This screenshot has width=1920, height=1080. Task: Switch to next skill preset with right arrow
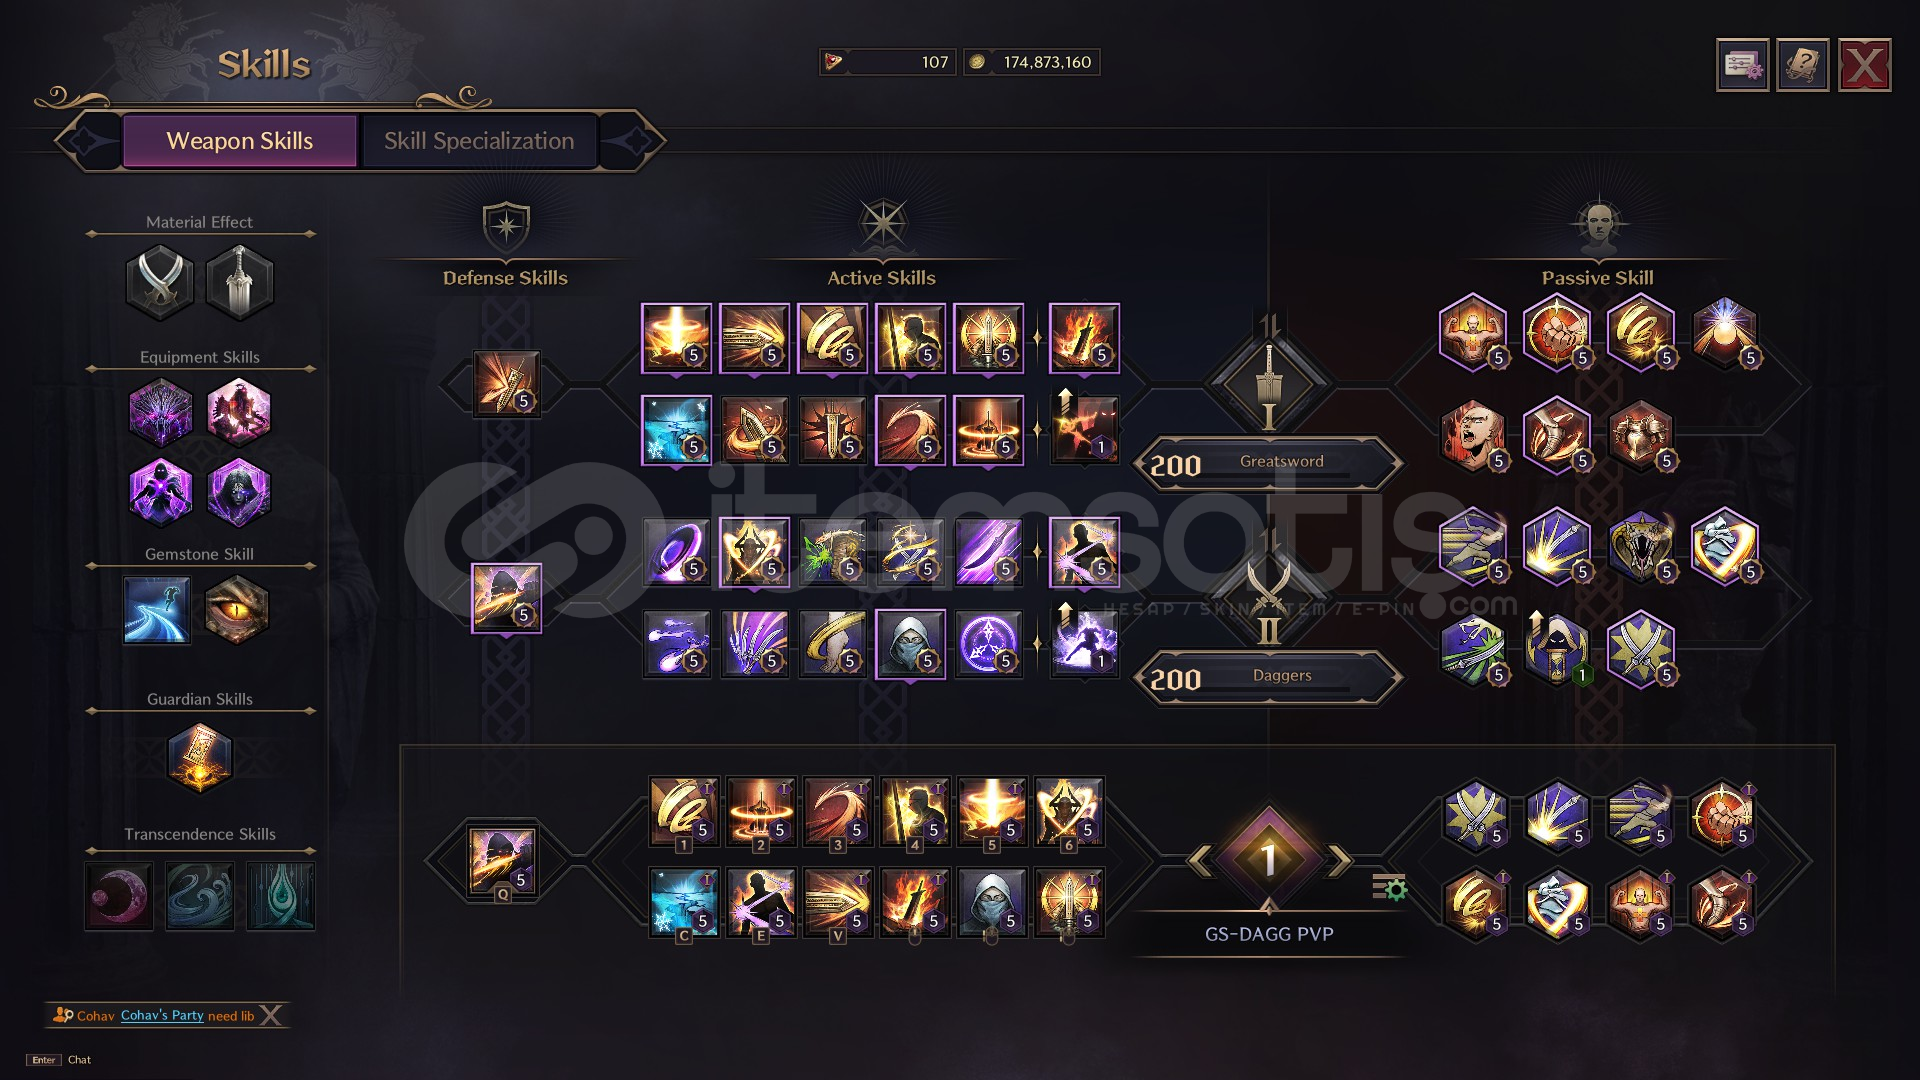coord(1339,860)
